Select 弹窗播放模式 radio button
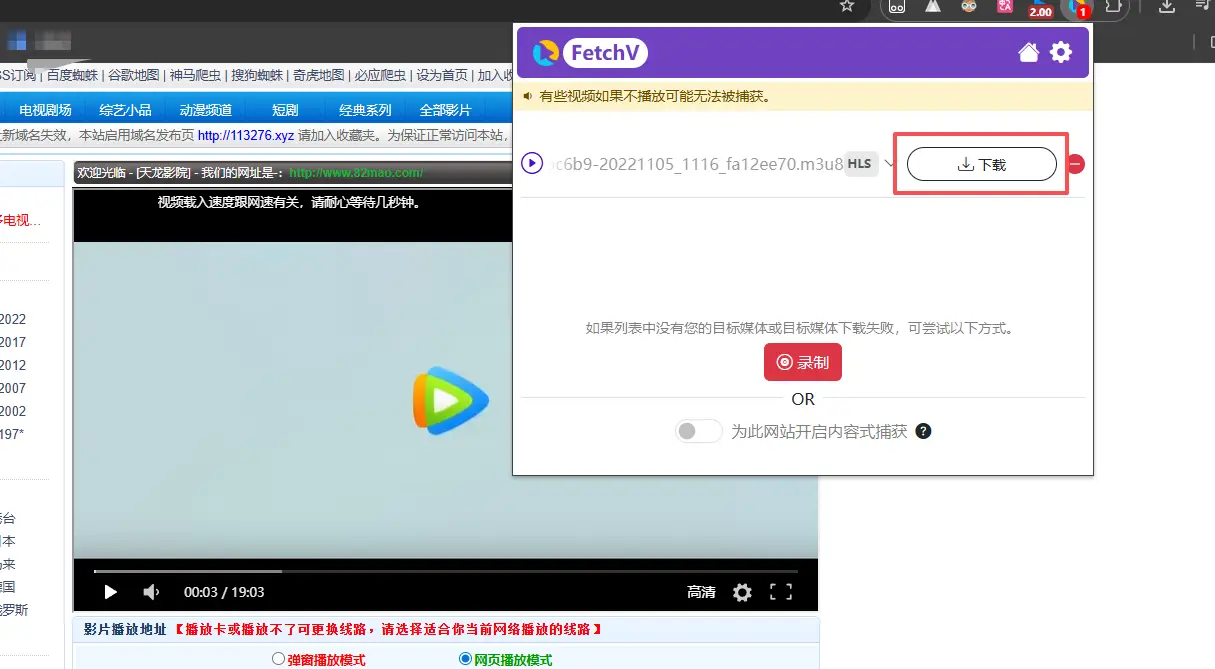 click(279, 659)
